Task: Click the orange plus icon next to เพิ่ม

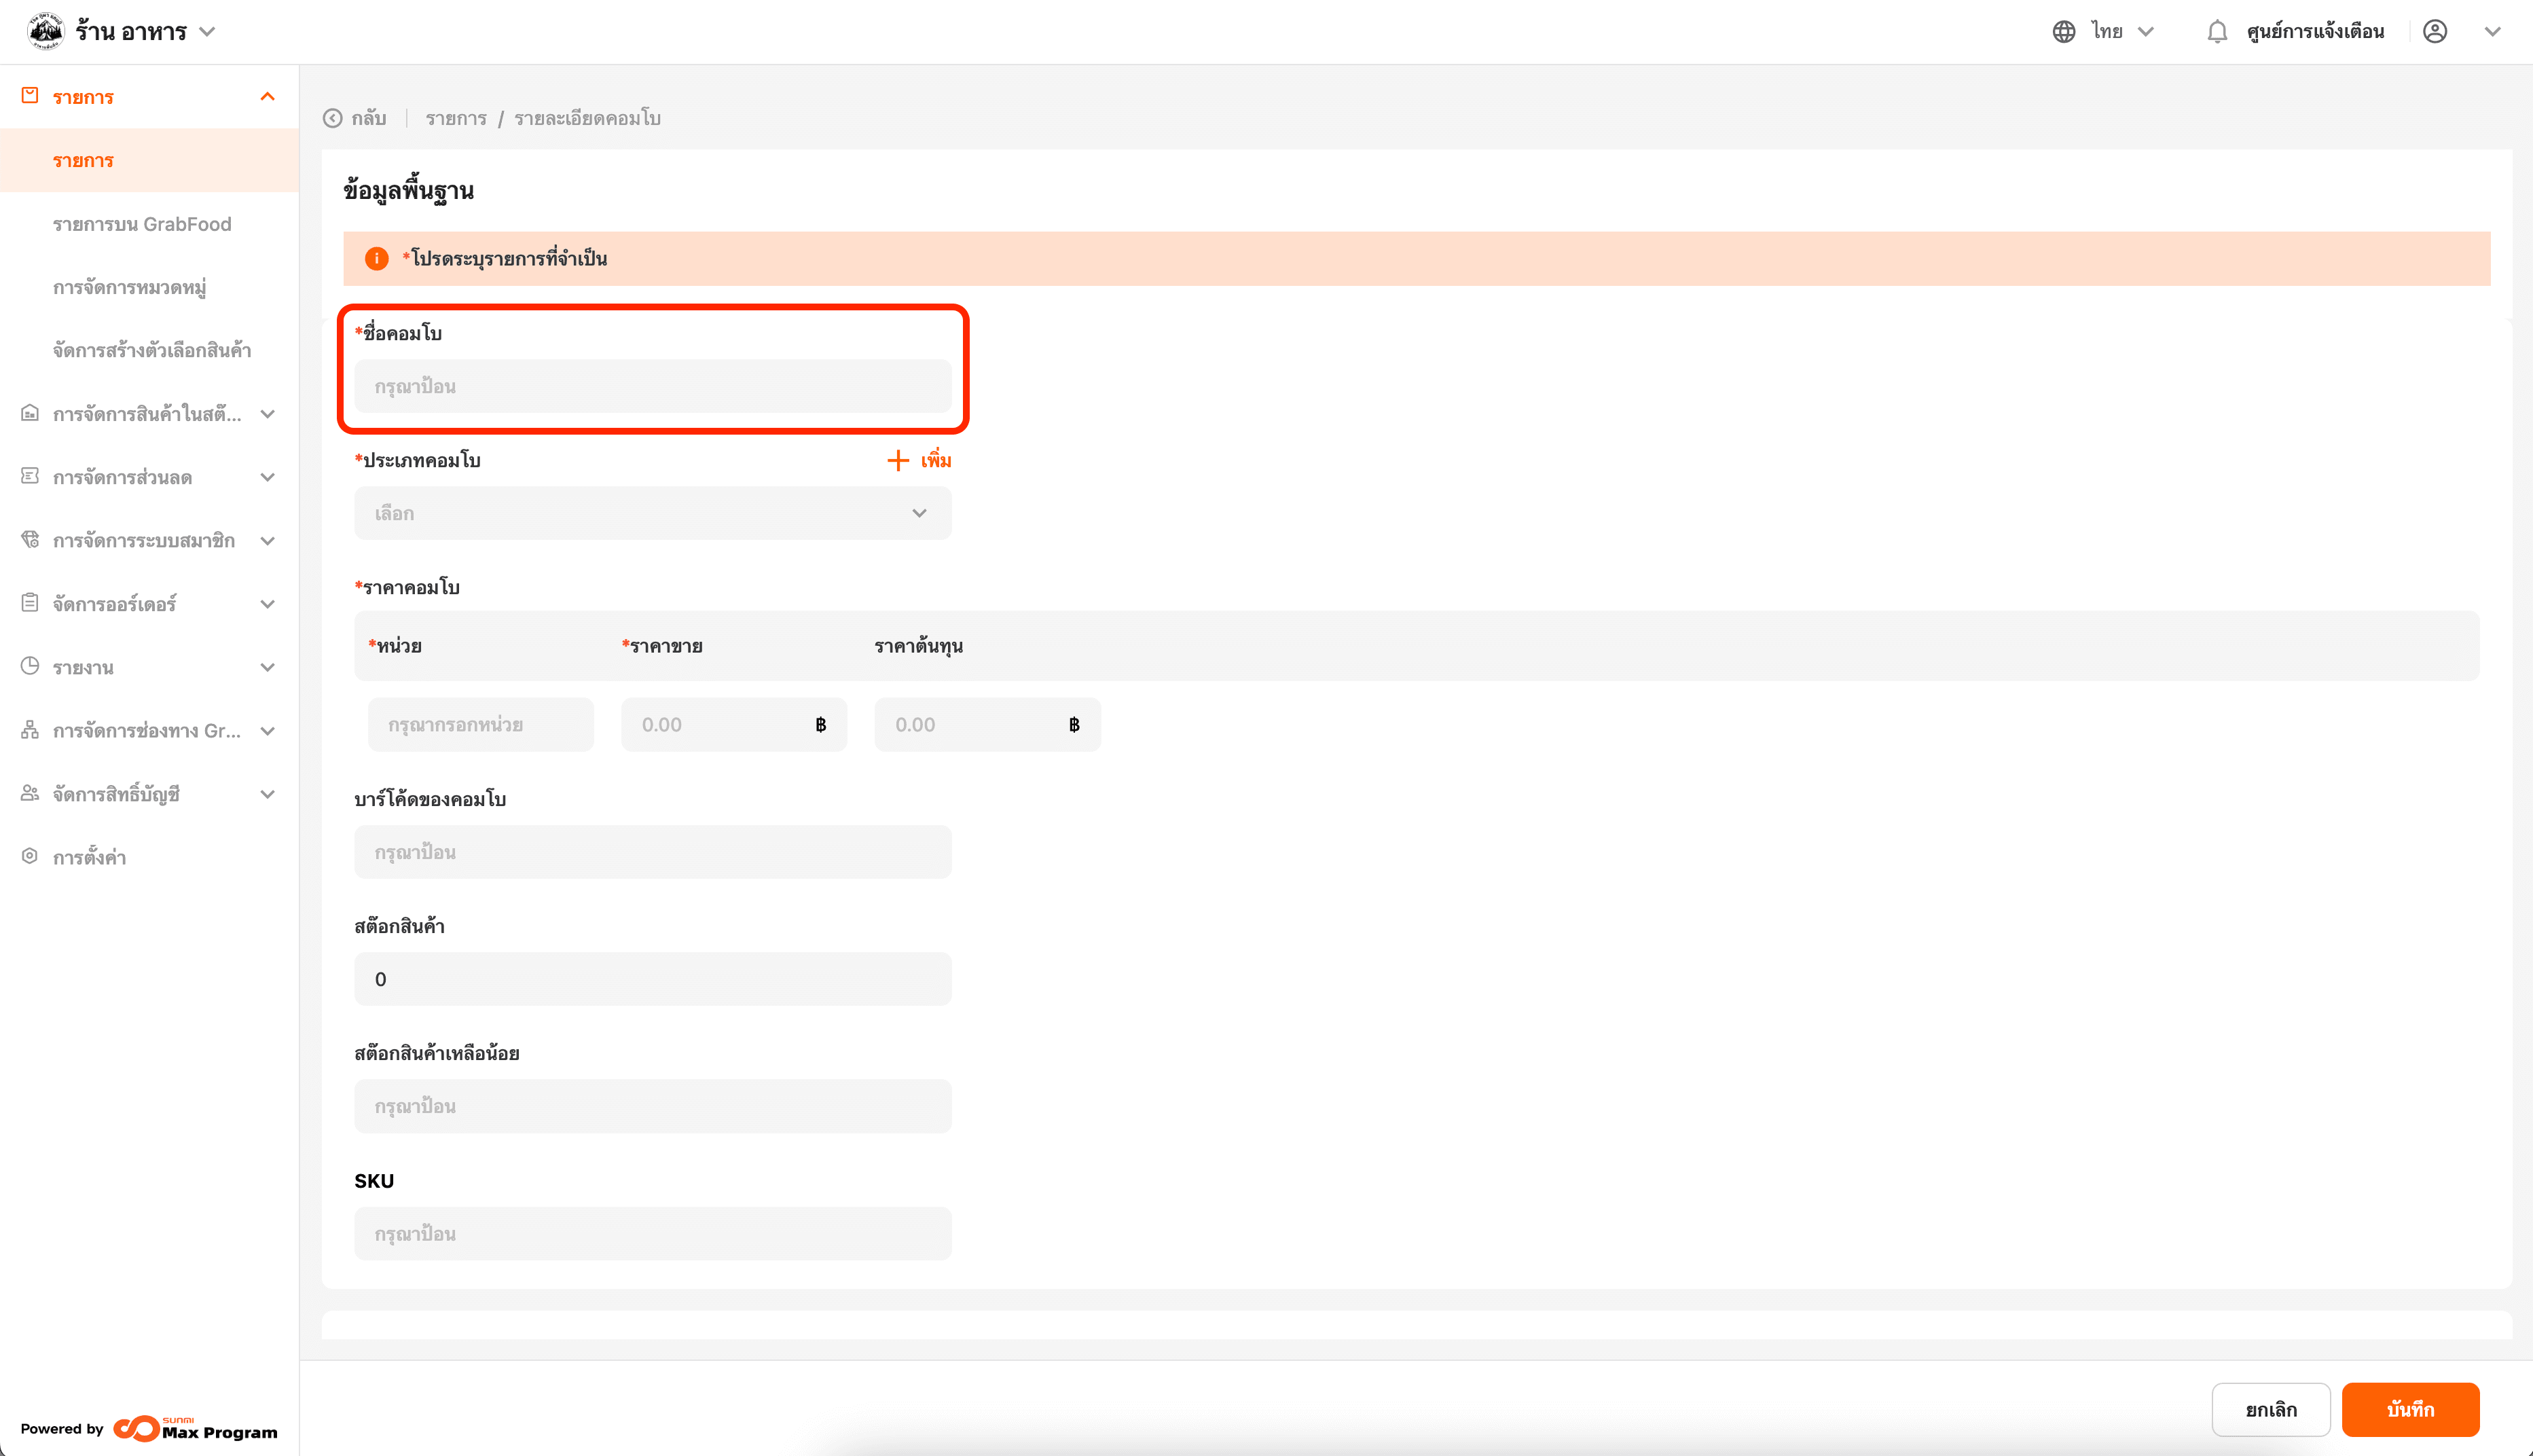Action: [x=897, y=460]
